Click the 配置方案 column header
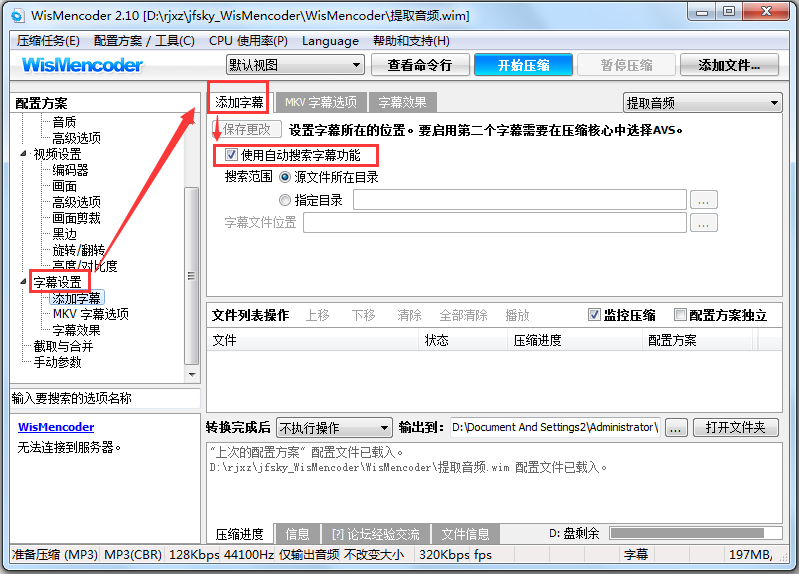Screen dimensions: 799x574 coord(698,340)
